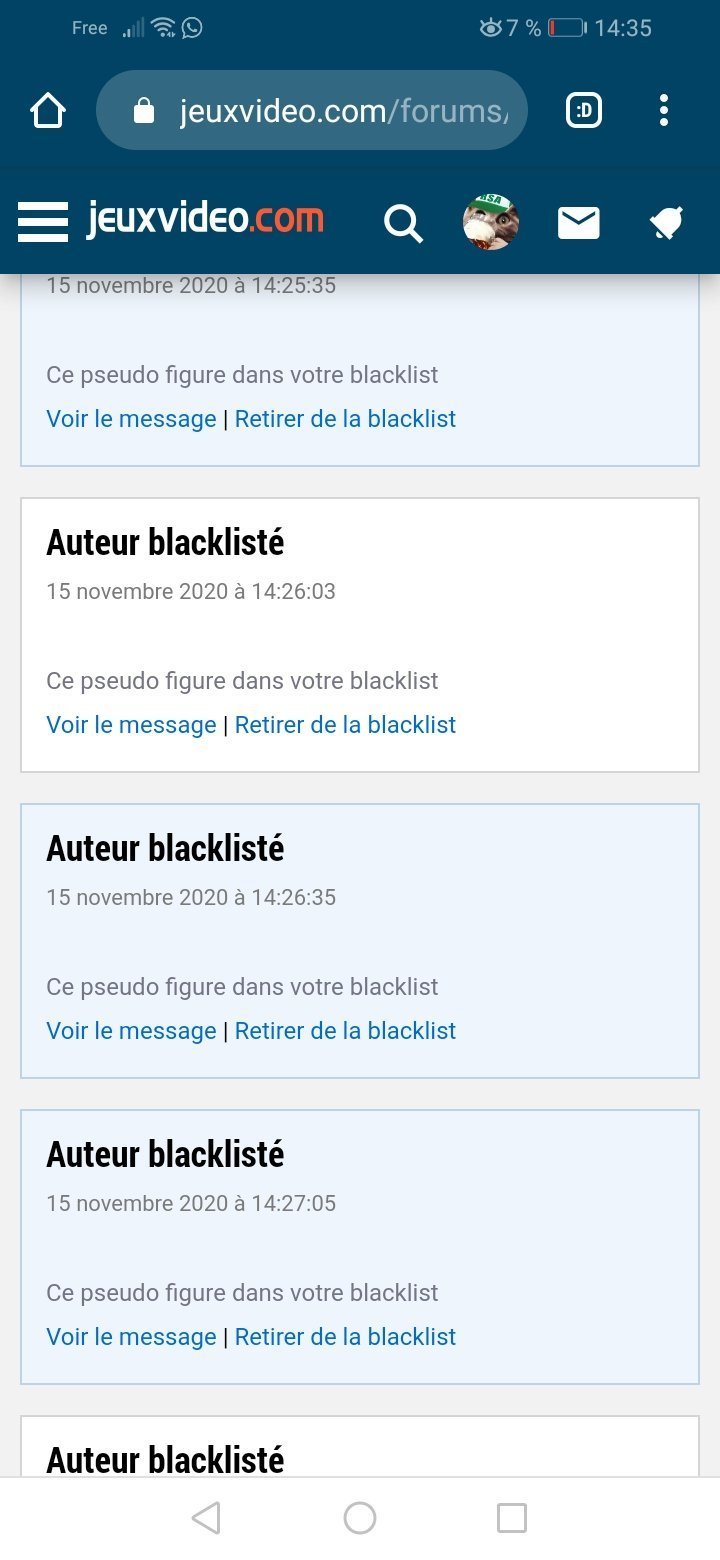The width and height of the screenshot is (720, 1560).
Task: Unblacklist the author of 14:27:05 post
Action: [x=345, y=1337]
